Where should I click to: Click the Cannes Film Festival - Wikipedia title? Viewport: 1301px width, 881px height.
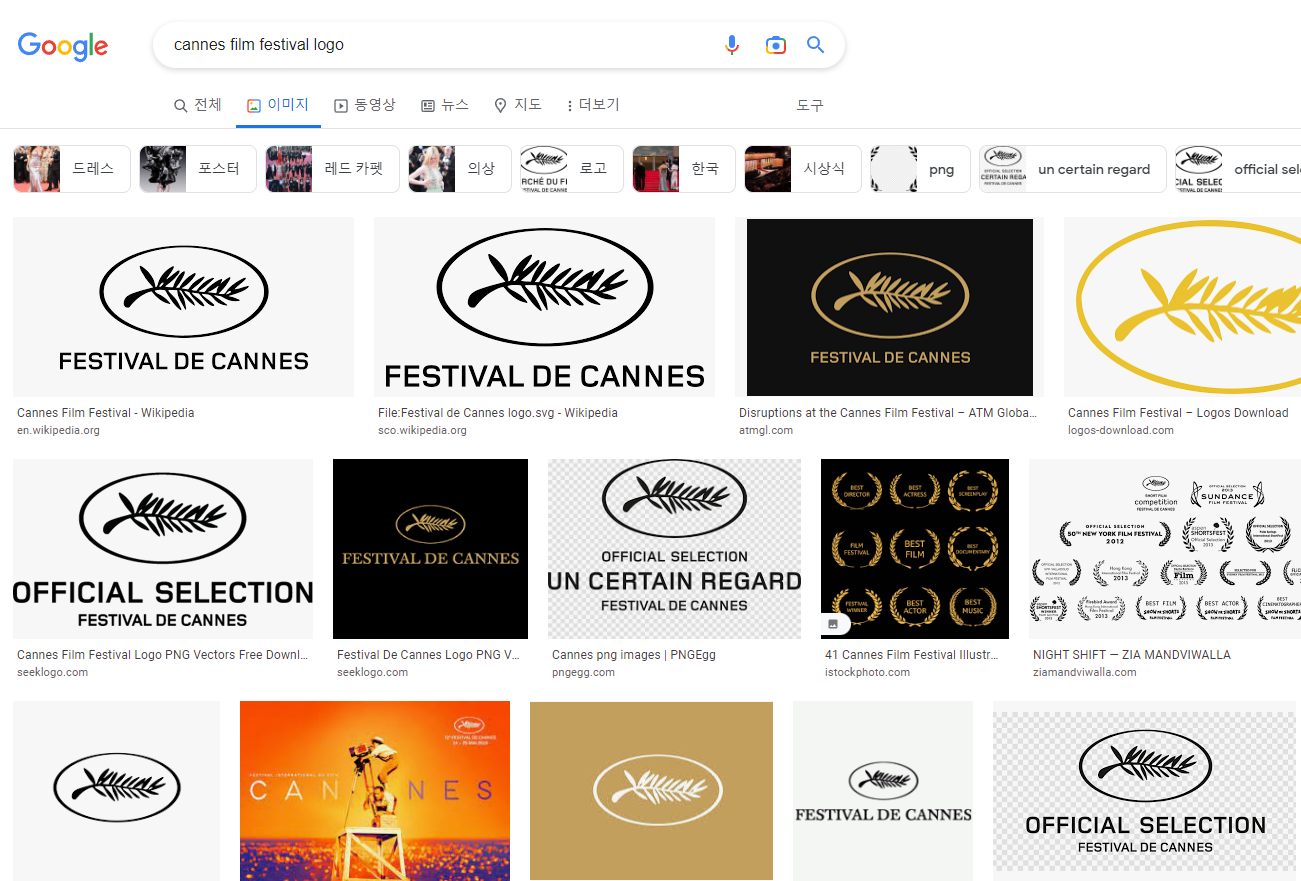(x=106, y=413)
